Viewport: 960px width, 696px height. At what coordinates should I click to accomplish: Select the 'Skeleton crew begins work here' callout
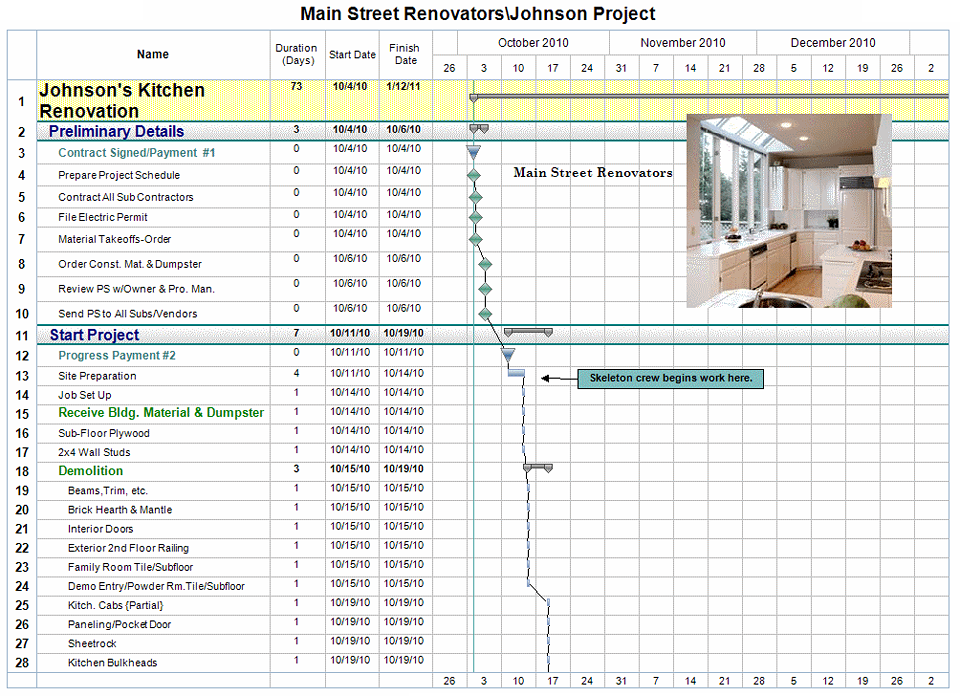tap(670, 378)
